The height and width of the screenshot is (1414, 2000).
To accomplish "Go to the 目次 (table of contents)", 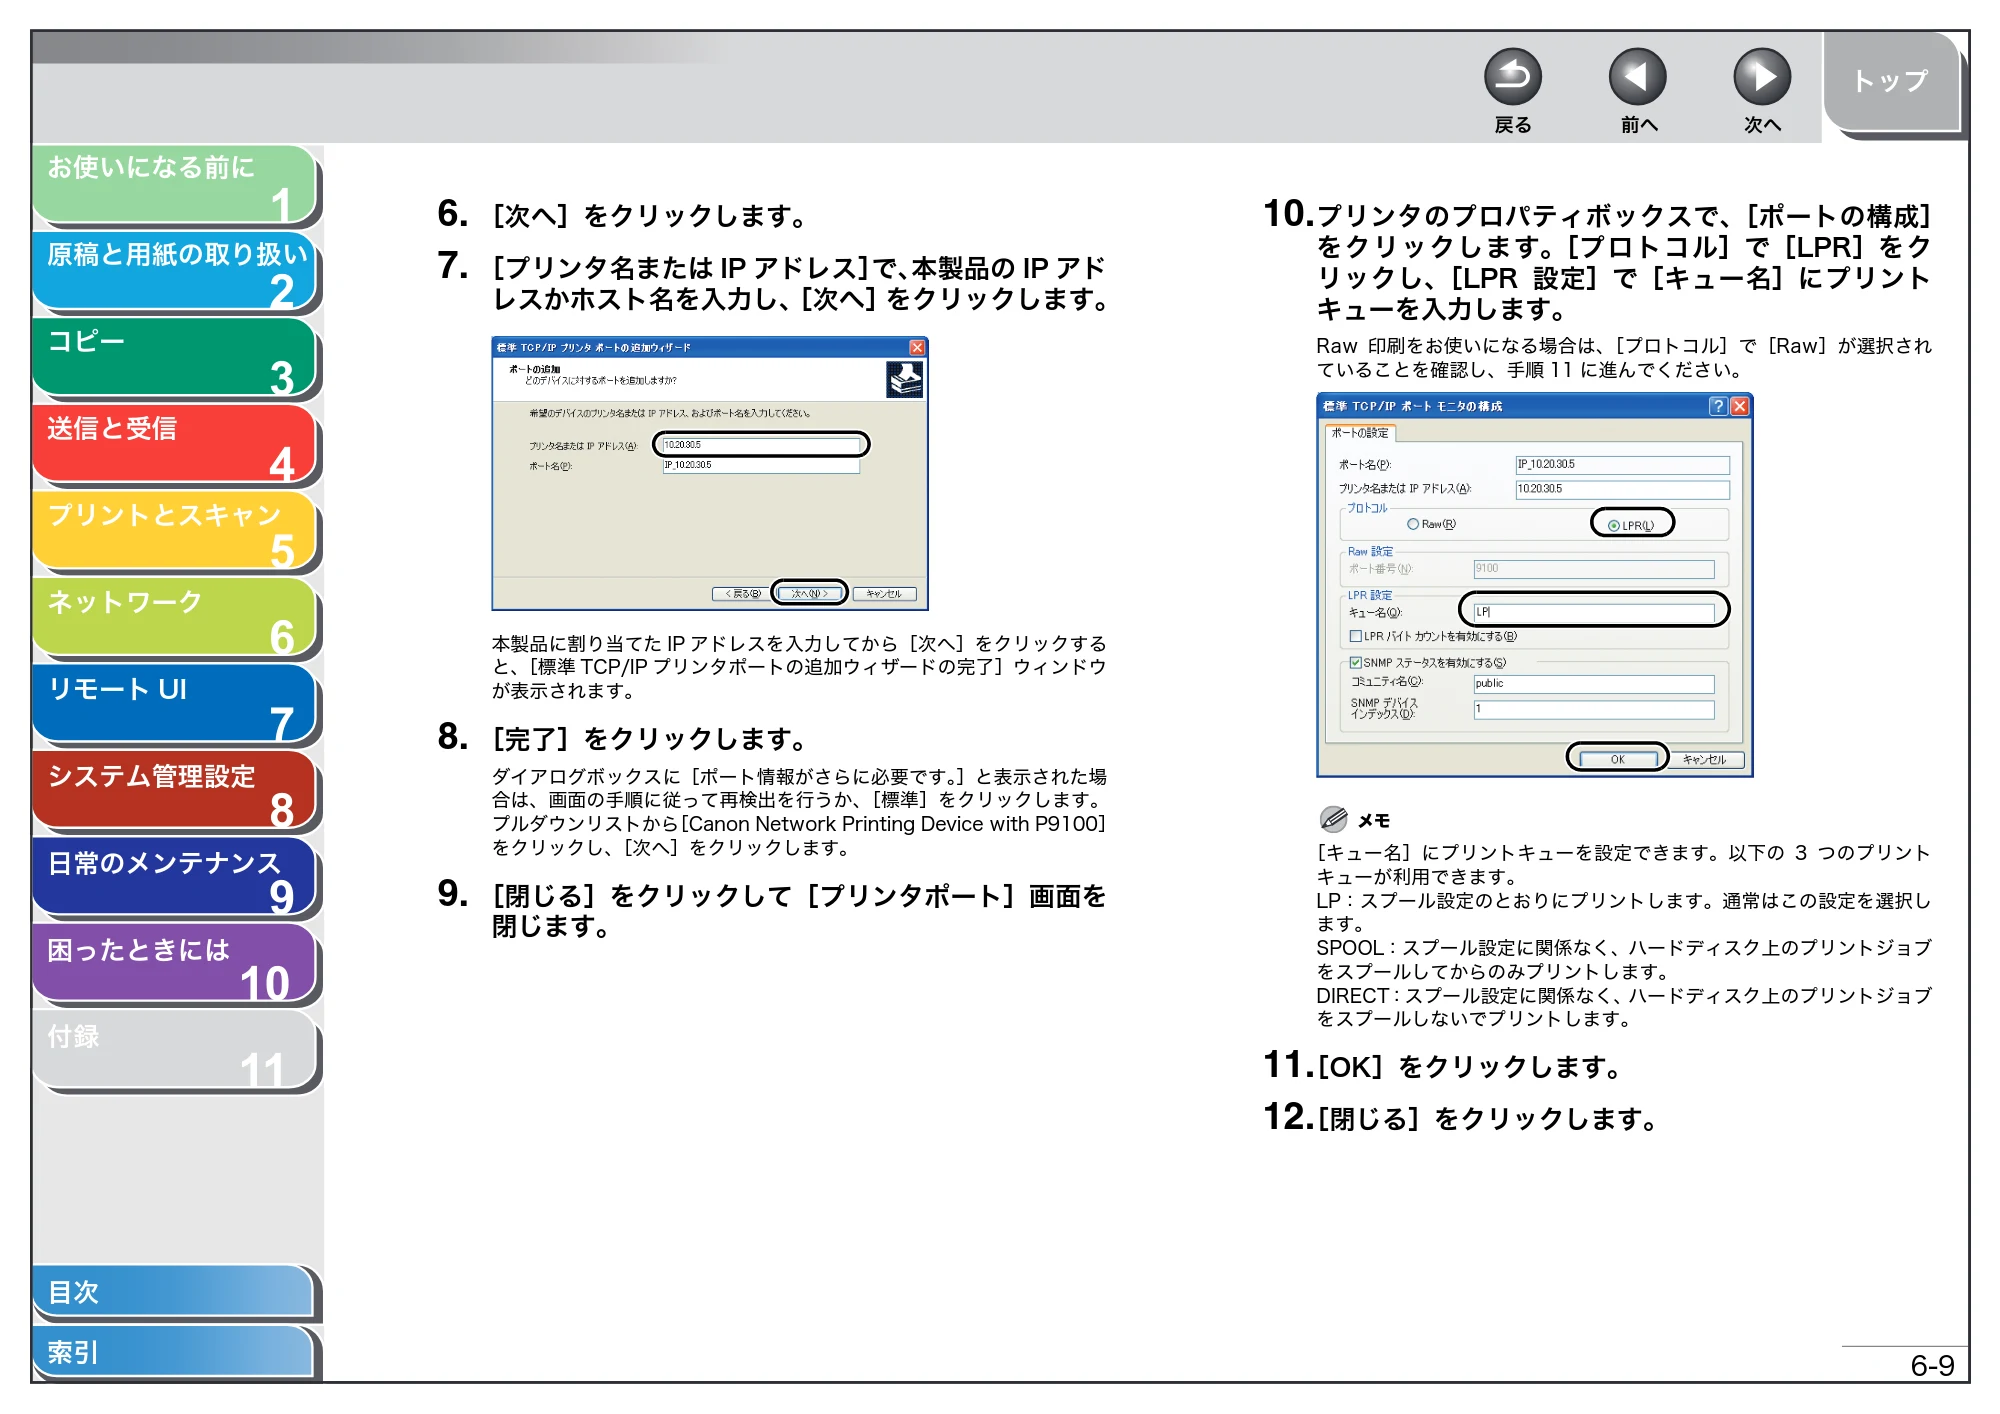I will coord(175,1292).
